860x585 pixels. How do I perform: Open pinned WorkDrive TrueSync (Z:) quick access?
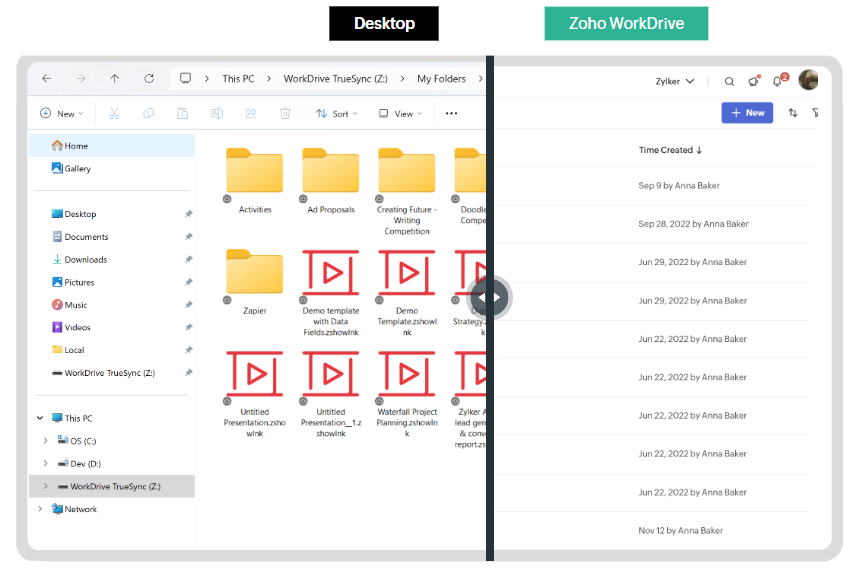tap(110, 373)
